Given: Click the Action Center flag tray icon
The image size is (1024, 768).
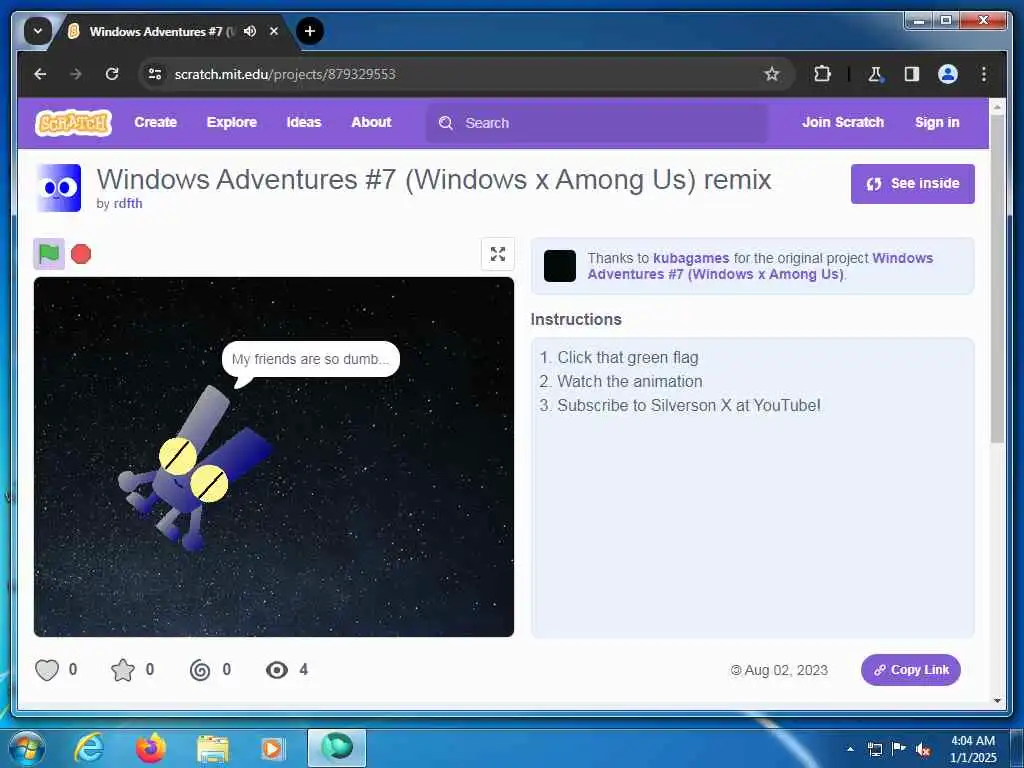Looking at the screenshot, I should pos(899,749).
